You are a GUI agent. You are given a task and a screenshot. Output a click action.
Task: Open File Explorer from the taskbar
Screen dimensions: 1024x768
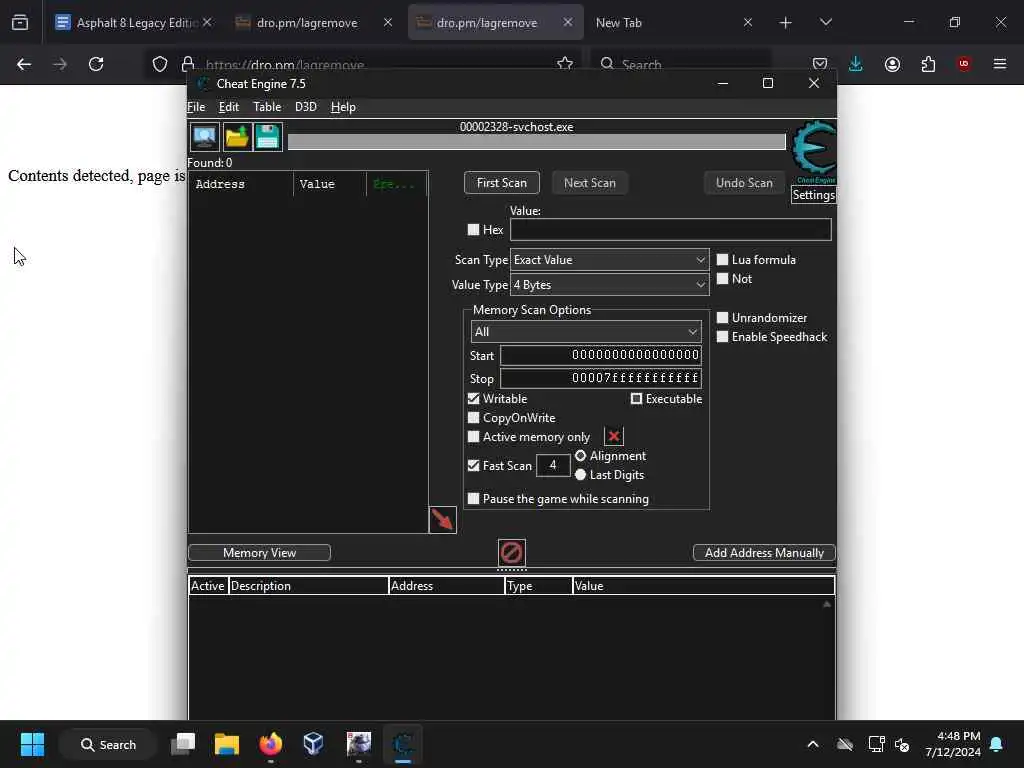coord(227,744)
